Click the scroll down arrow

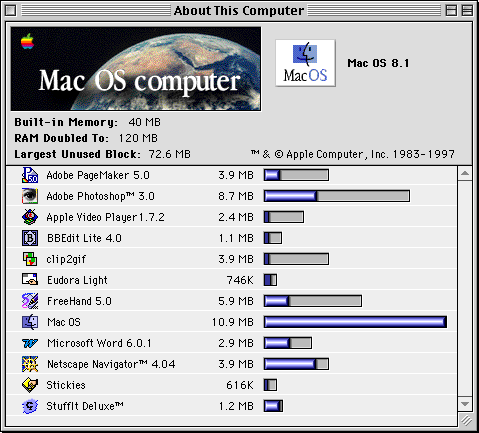click(465, 404)
